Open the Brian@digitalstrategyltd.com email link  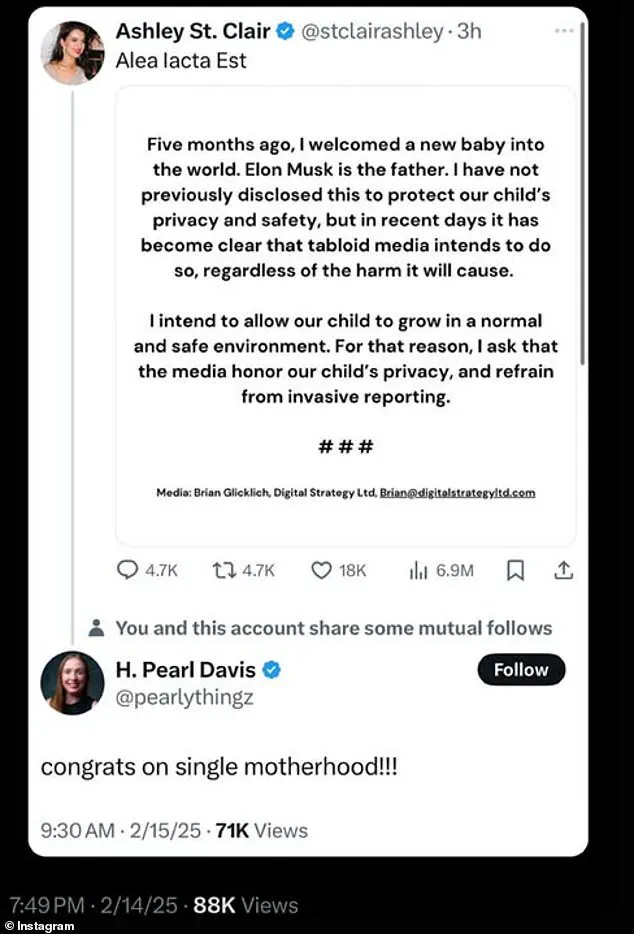pos(457,492)
